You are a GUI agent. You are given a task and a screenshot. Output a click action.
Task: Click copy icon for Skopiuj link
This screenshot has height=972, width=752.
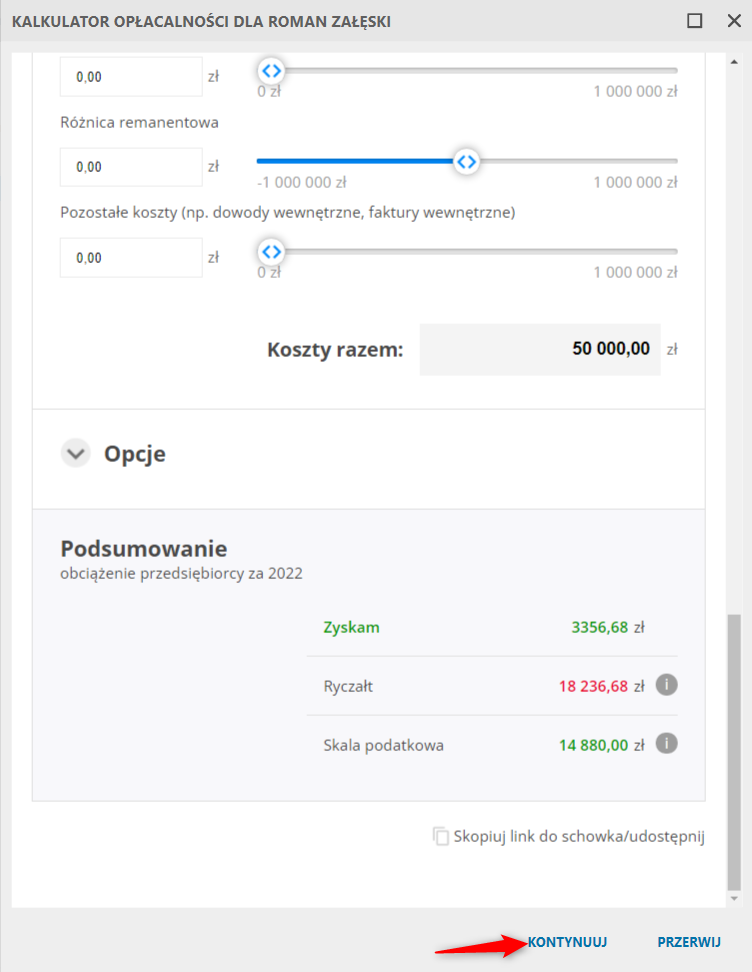tap(441, 837)
